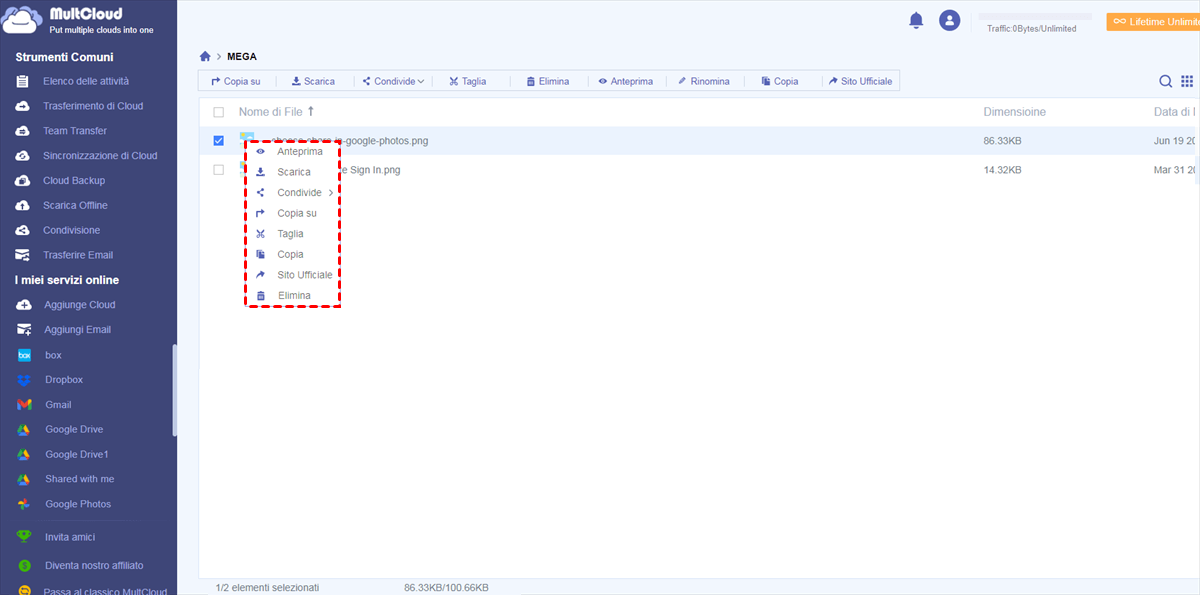Click Taglia in toolbar
Viewport: 1200px width, 595px height.
point(467,81)
